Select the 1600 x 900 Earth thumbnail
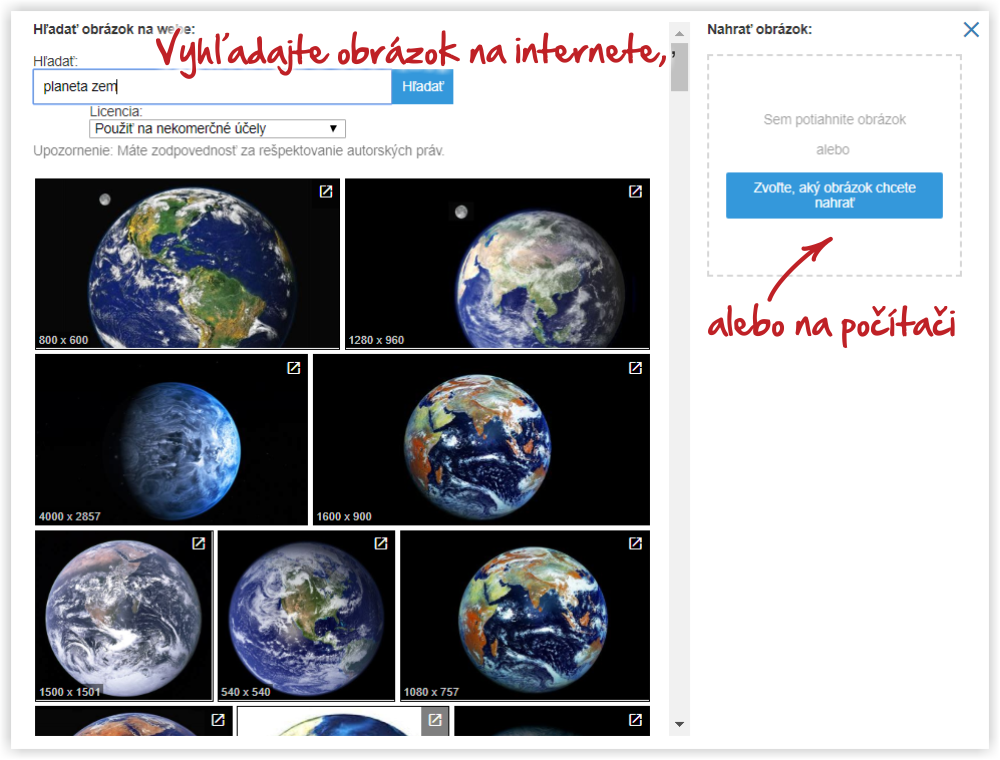The image size is (1000, 760). (482, 439)
